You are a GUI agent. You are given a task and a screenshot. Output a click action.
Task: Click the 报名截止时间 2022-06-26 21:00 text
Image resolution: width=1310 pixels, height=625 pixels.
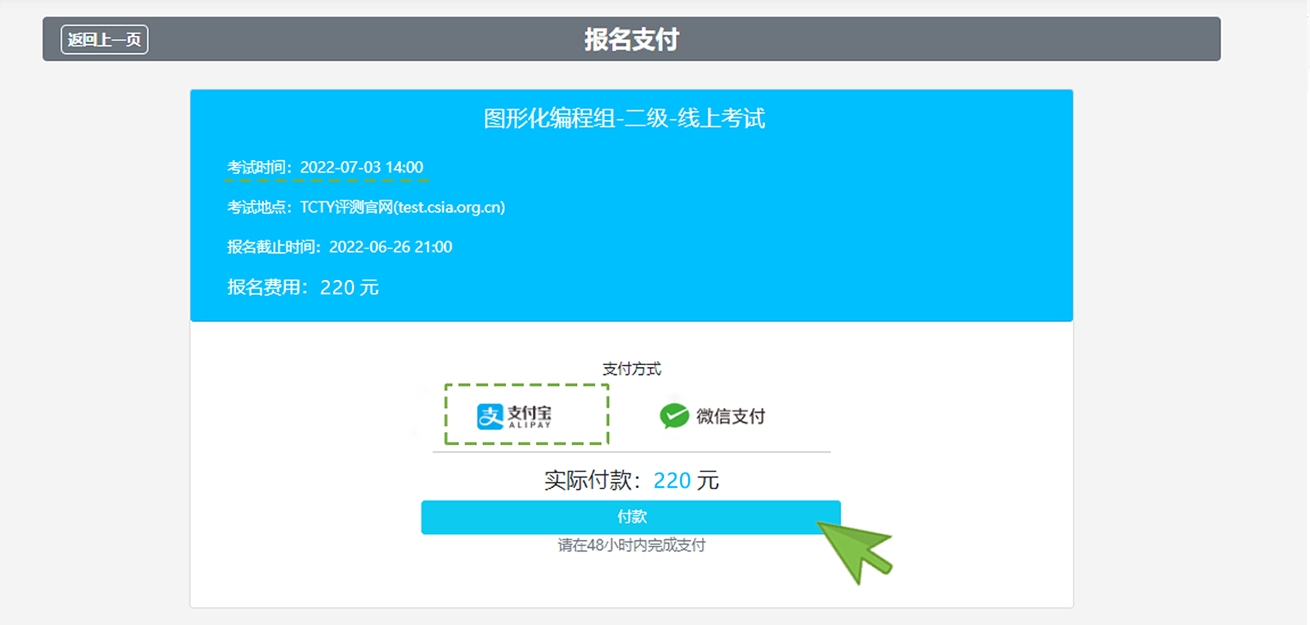340,247
